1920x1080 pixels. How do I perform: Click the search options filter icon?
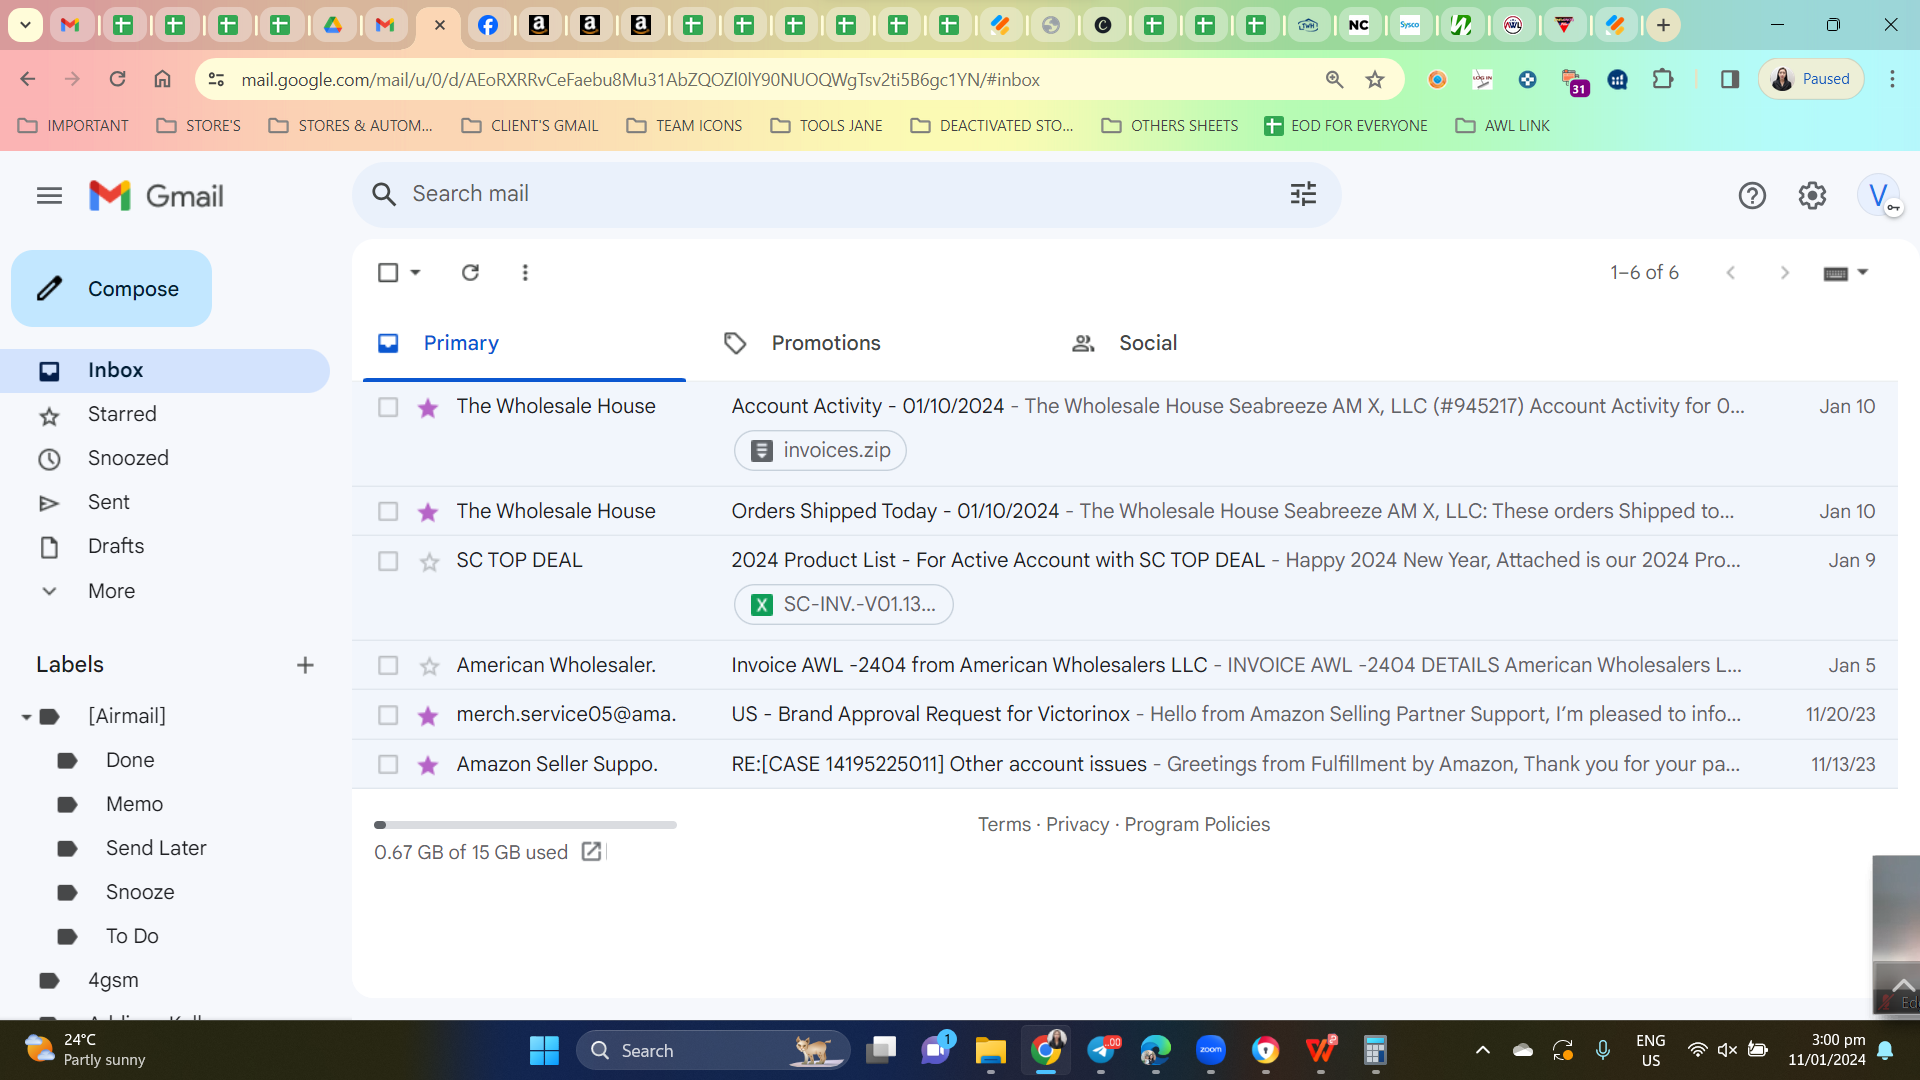point(1303,194)
